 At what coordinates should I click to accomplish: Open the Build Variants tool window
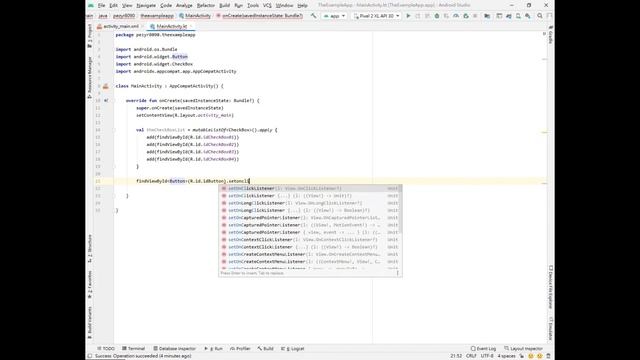coord(90,322)
